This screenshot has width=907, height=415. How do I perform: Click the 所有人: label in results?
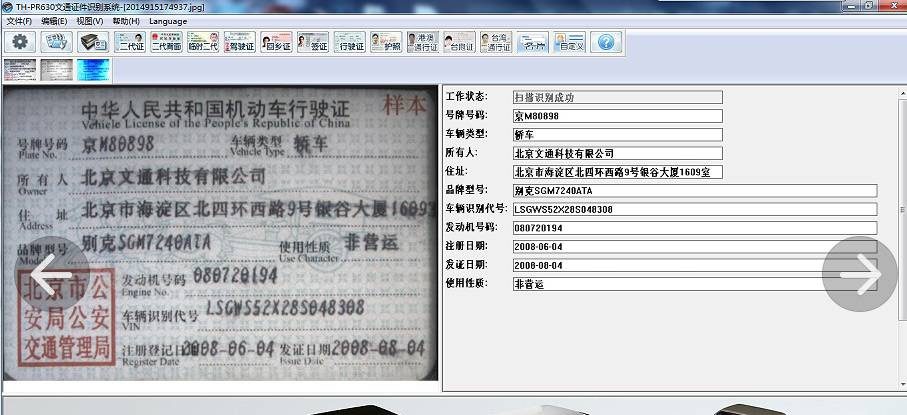[x=462, y=152]
